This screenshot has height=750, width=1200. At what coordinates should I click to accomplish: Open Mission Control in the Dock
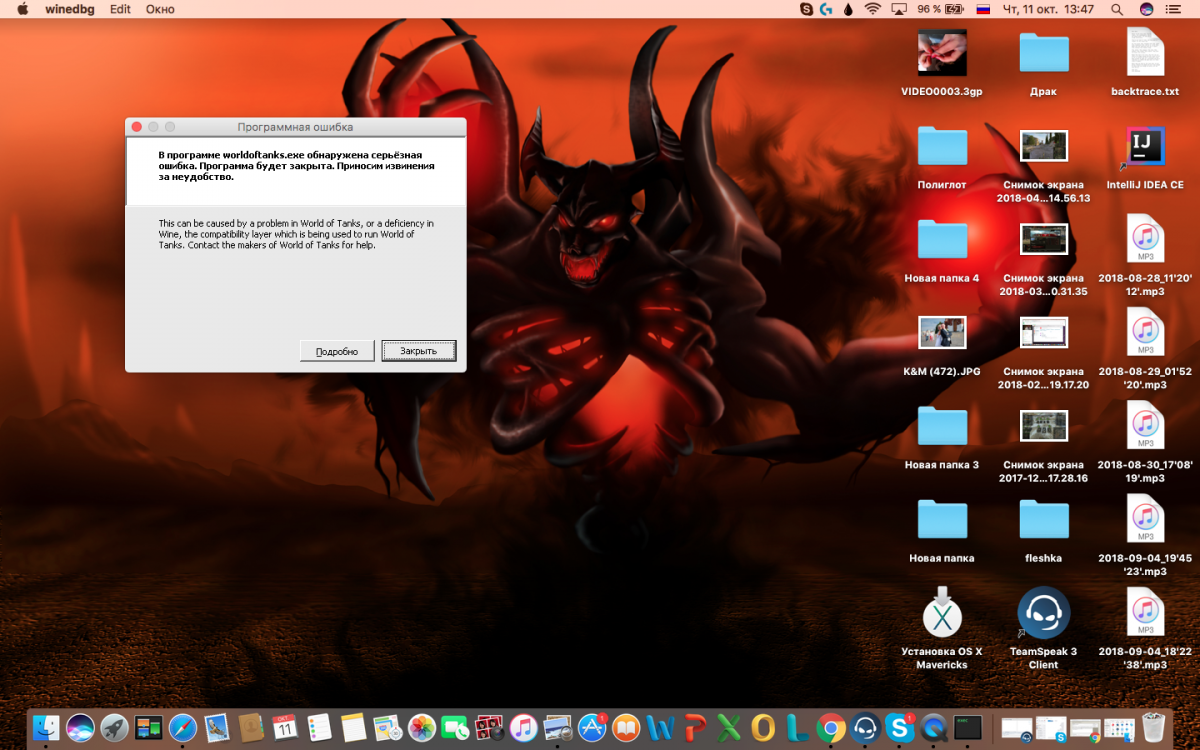(149, 727)
